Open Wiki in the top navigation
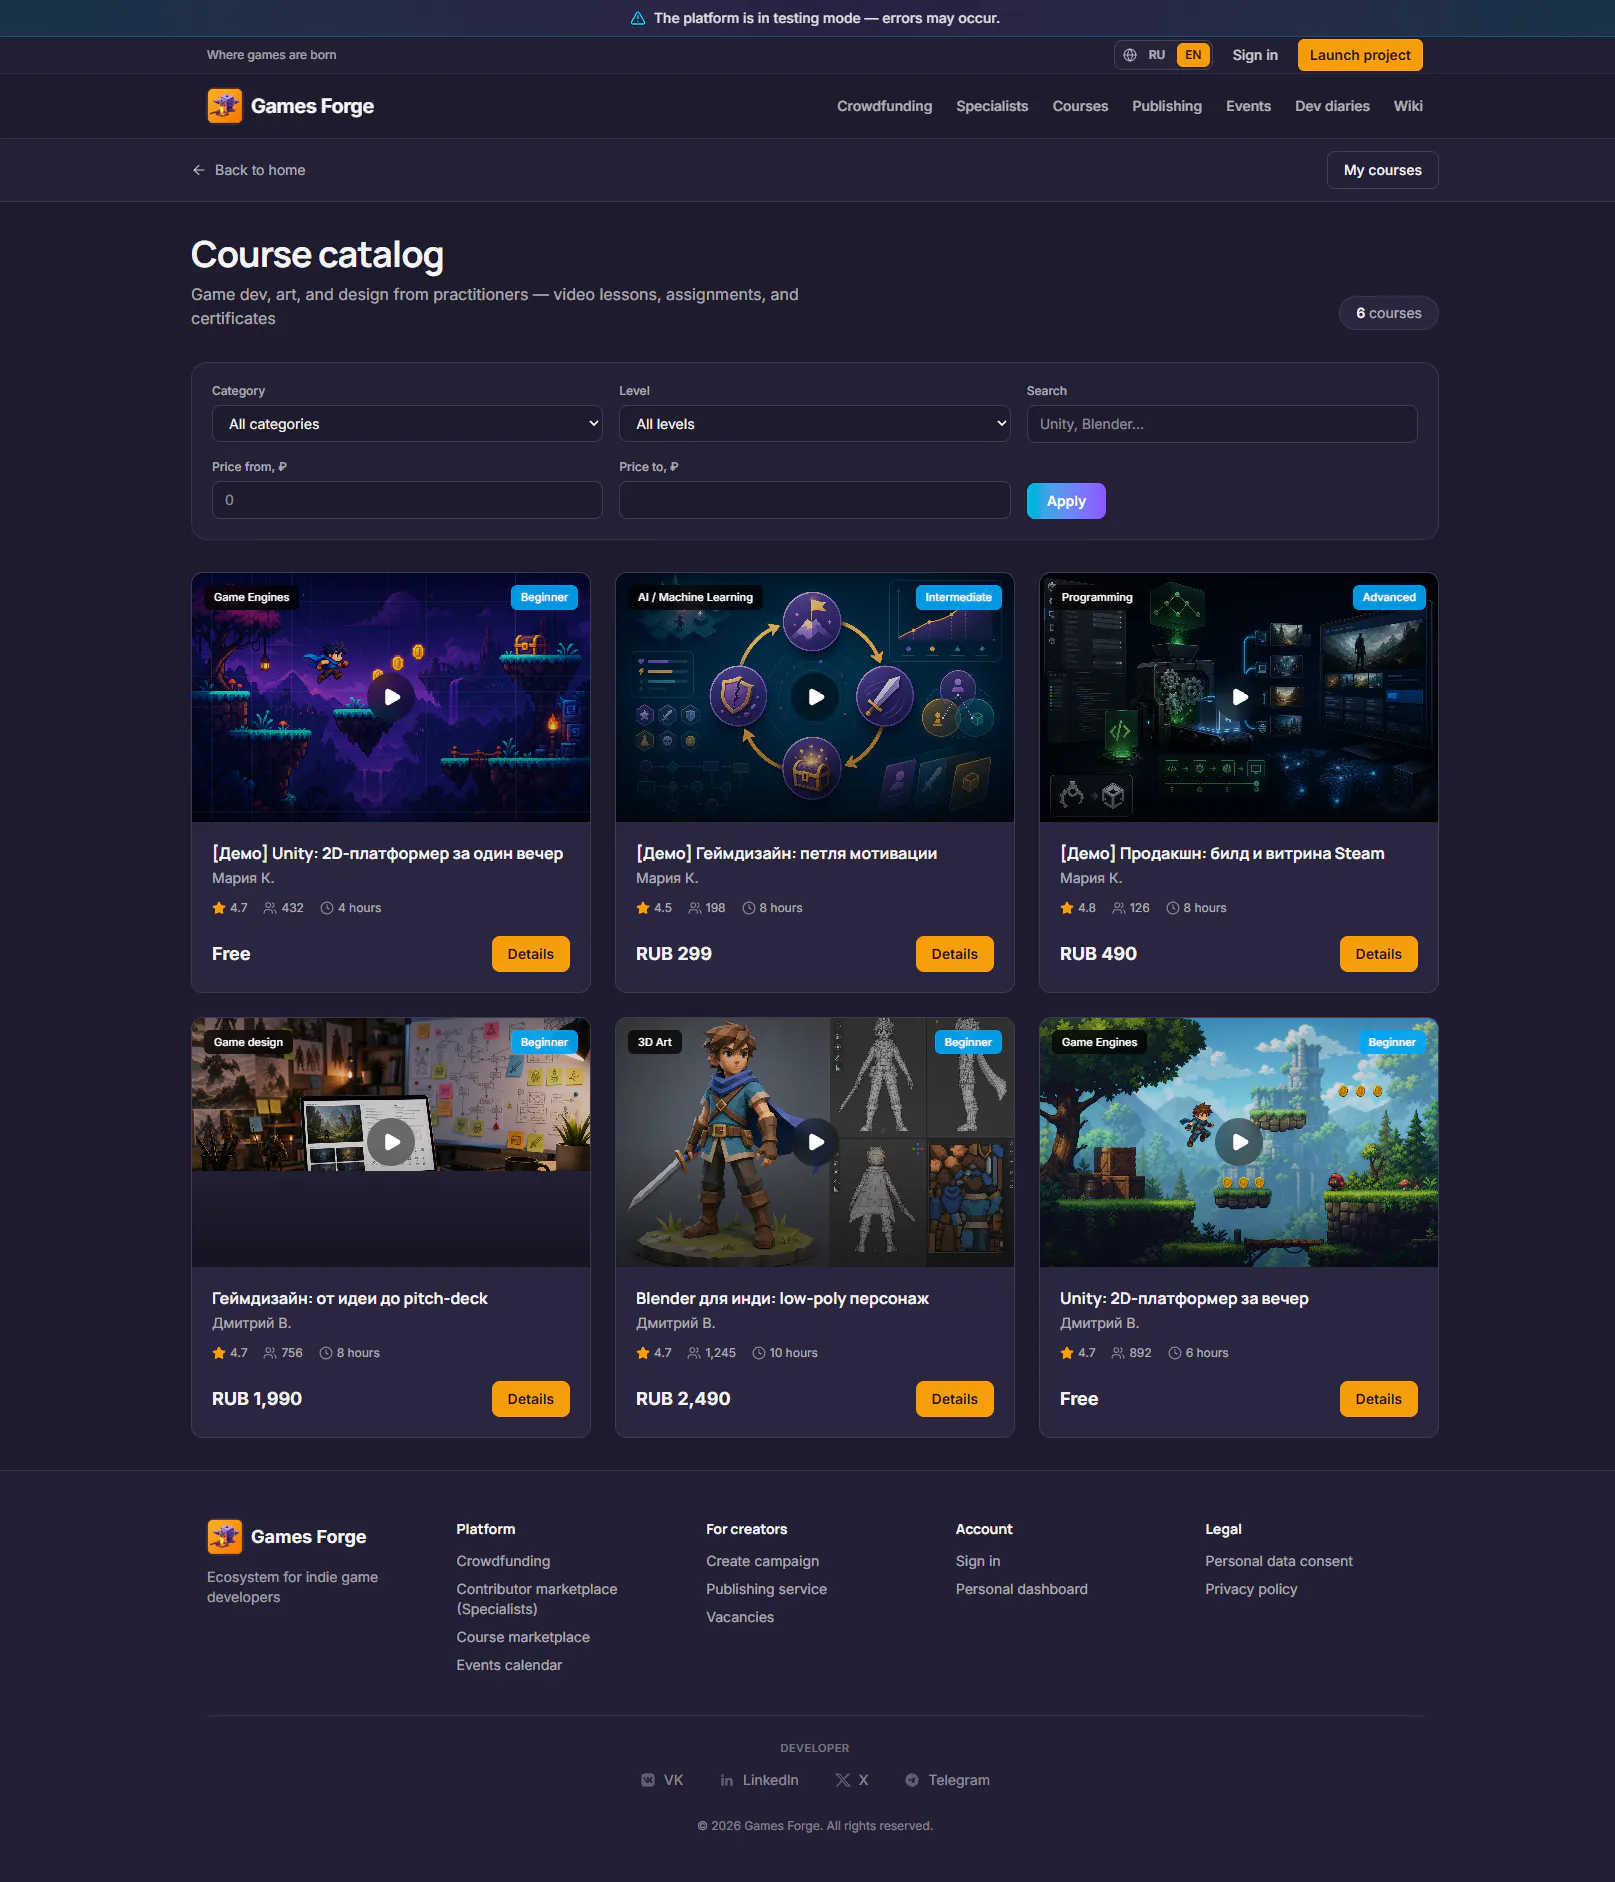This screenshot has width=1615, height=1882. click(1408, 106)
